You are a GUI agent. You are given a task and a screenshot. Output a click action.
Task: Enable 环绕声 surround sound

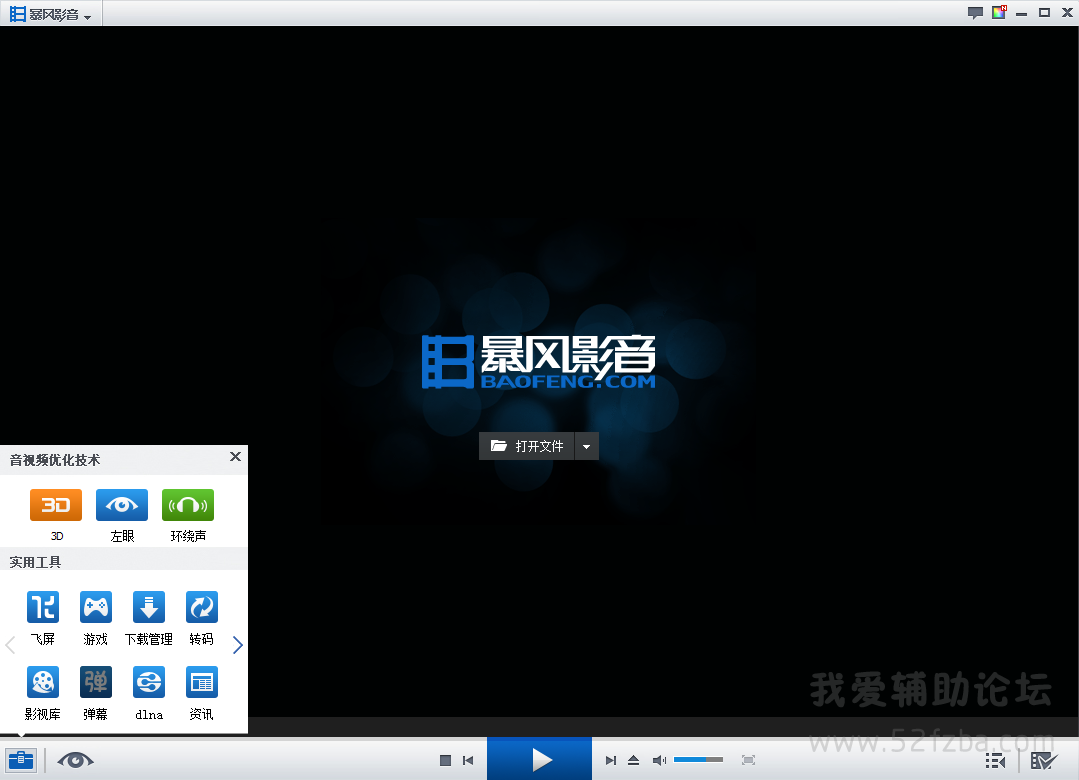(x=188, y=505)
